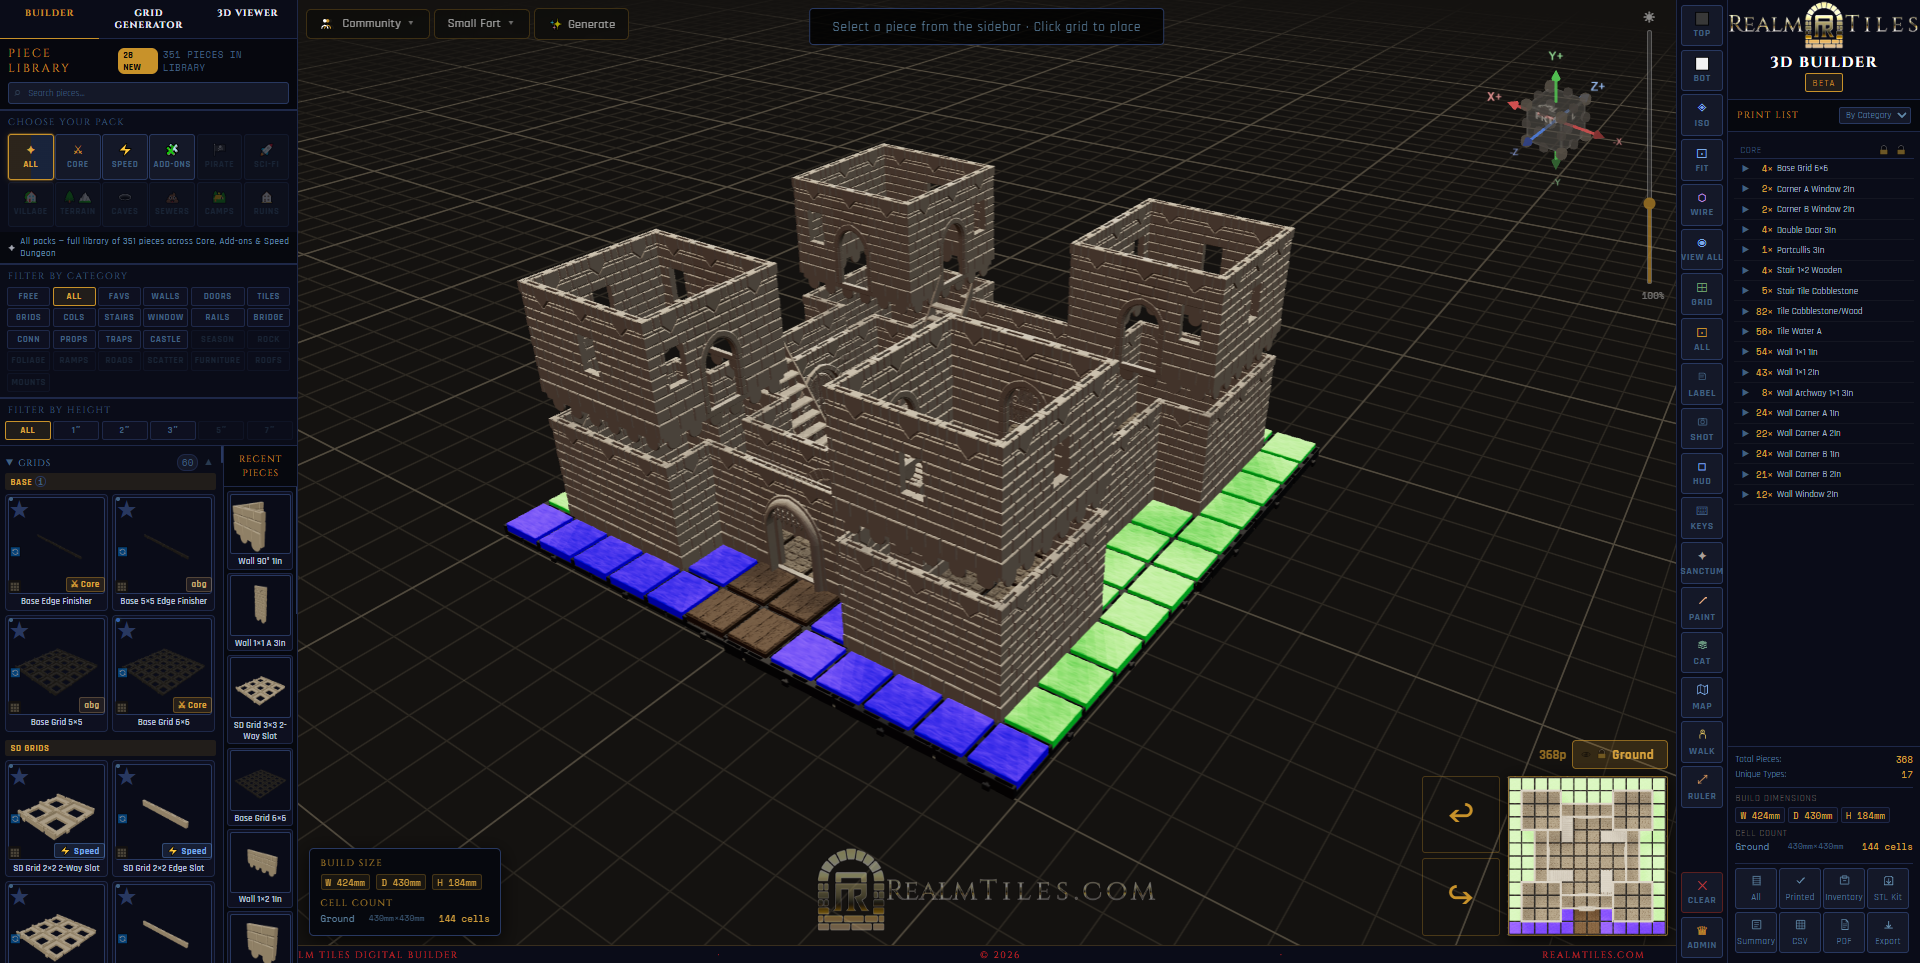The height and width of the screenshot is (963, 1920).
Task: Toggle the LABEL overlay
Action: click(1701, 384)
